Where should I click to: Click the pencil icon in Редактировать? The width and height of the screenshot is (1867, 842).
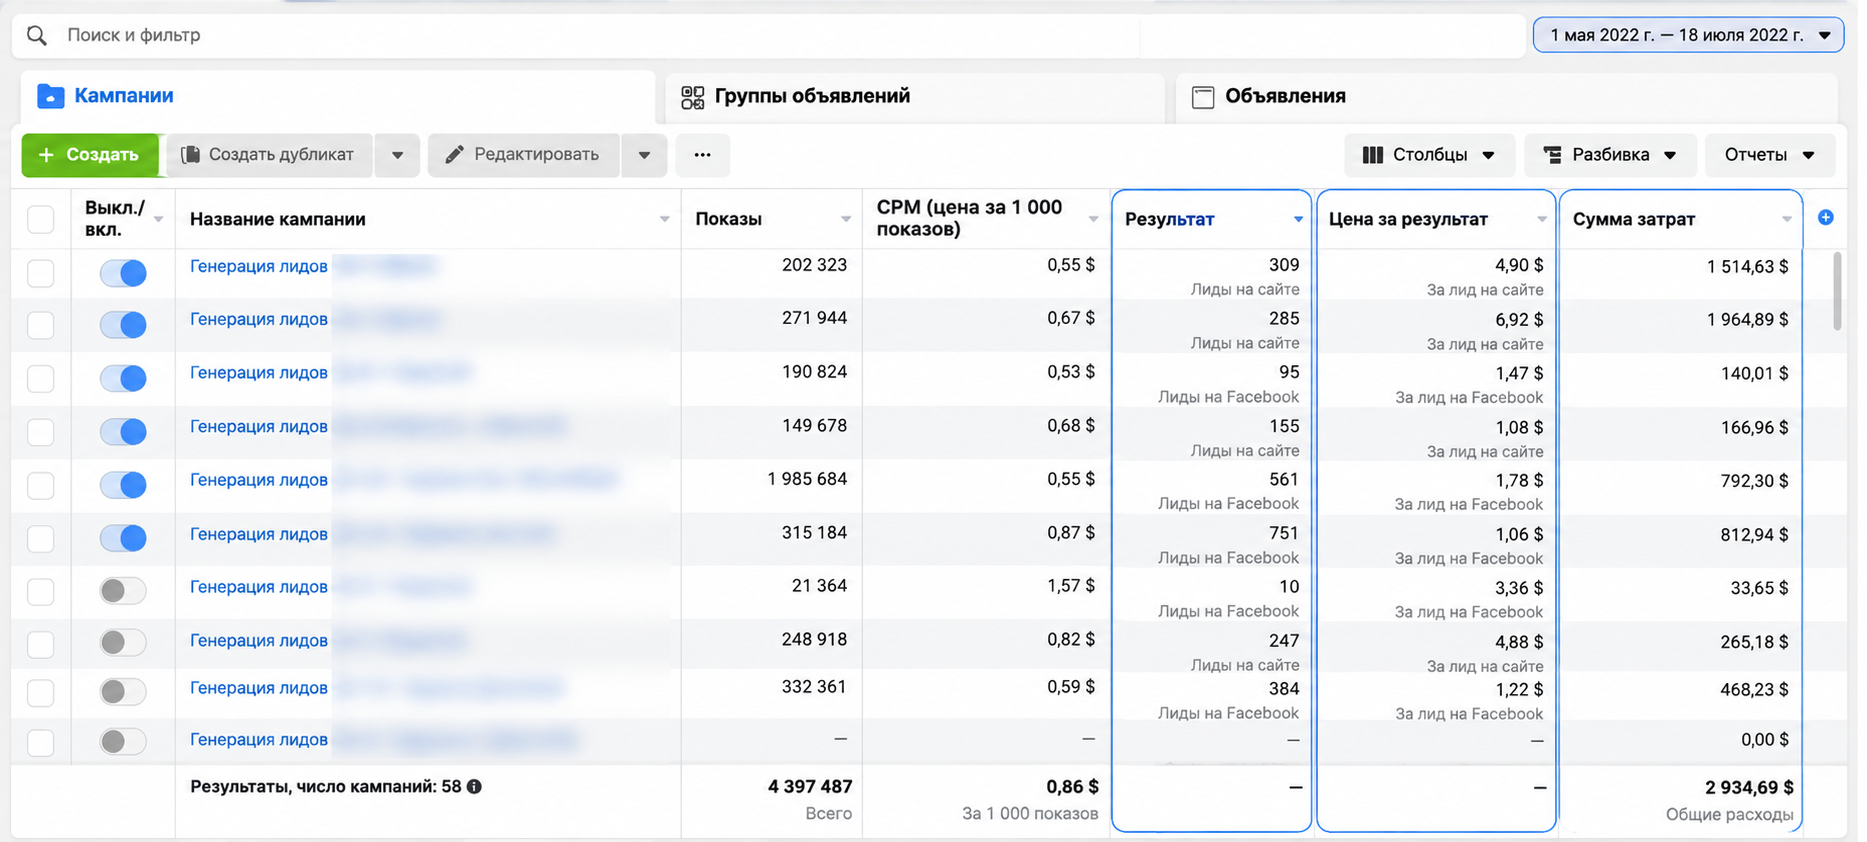coord(454,155)
